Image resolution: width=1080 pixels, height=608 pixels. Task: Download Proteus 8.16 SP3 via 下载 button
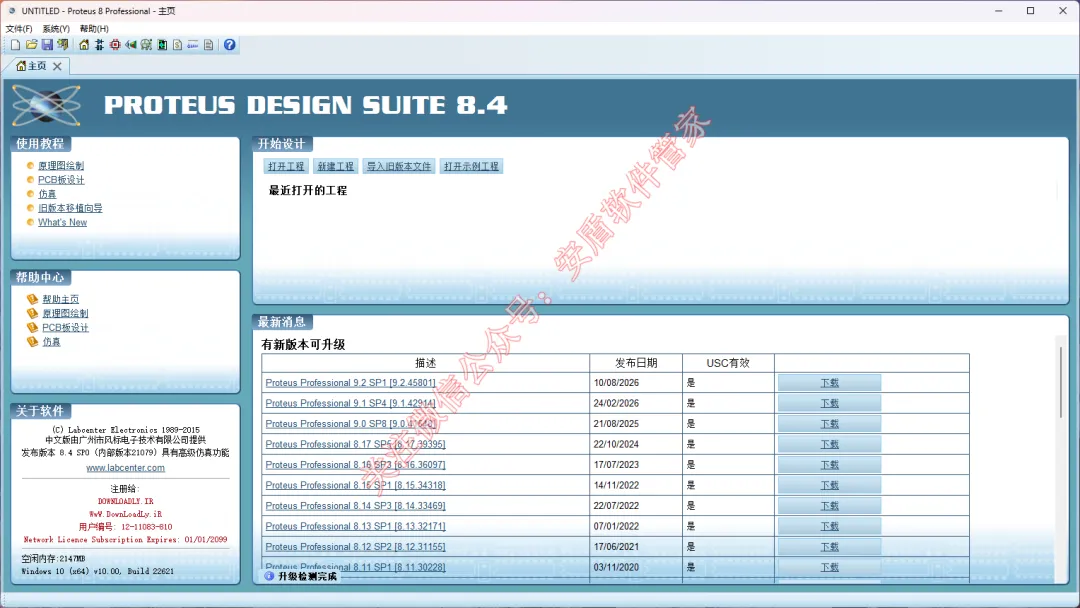pos(829,465)
